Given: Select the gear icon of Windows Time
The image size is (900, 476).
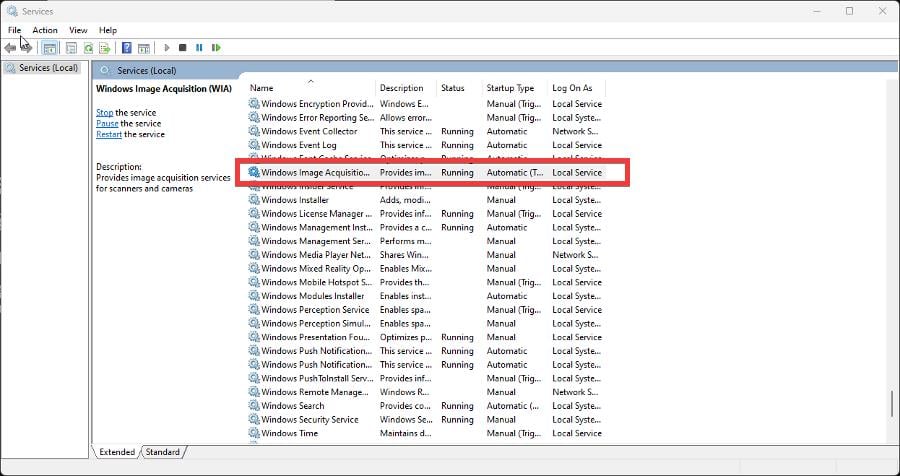Looking at the screenshot, I should (254, 433).
